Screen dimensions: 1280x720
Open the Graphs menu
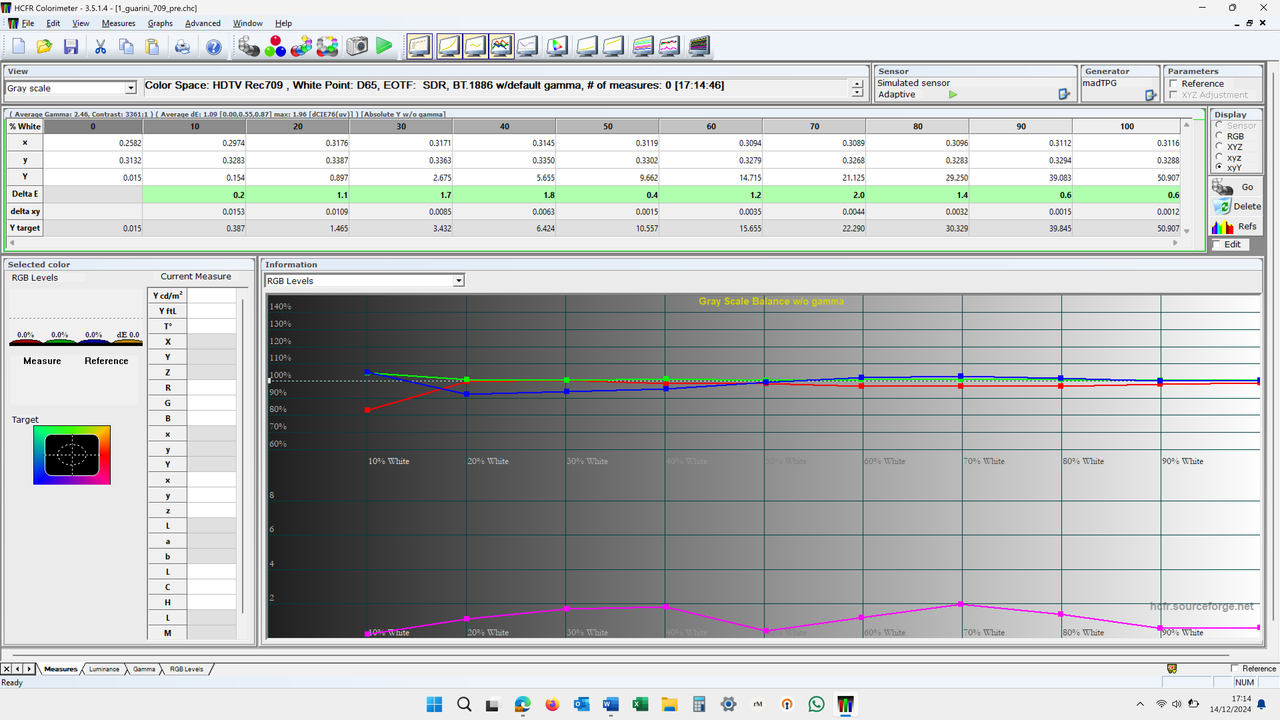coord(160,23)
